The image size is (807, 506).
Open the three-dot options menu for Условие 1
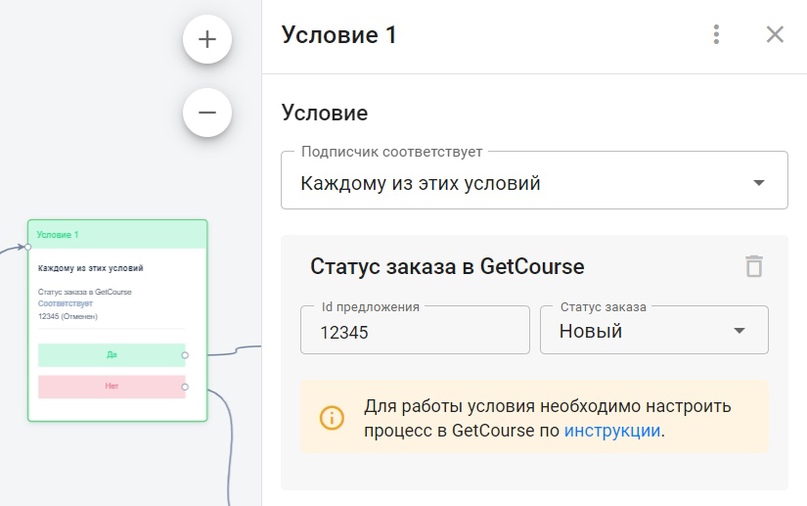716,34
